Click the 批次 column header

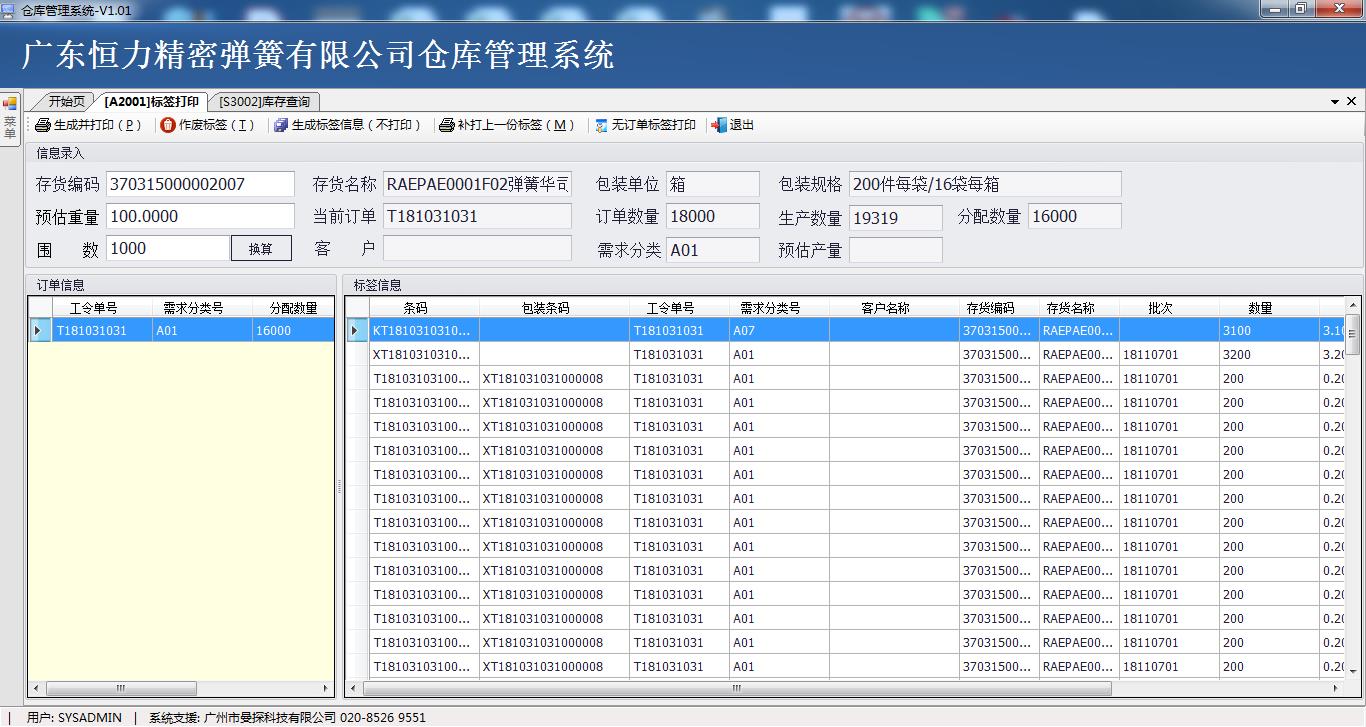(x=1169, y=308)
